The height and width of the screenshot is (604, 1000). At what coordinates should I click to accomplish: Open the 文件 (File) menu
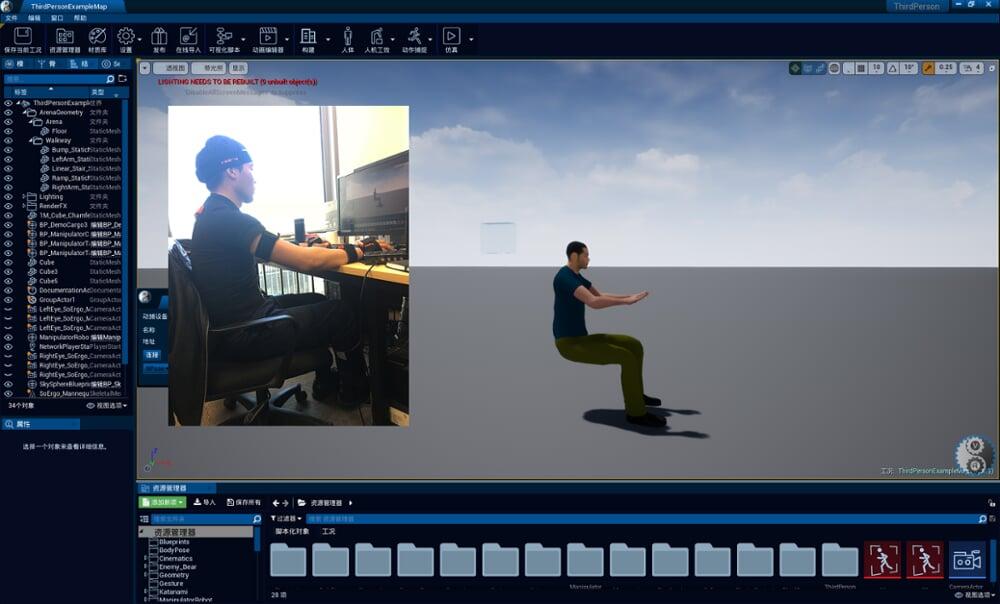click(x=11, y=18)
